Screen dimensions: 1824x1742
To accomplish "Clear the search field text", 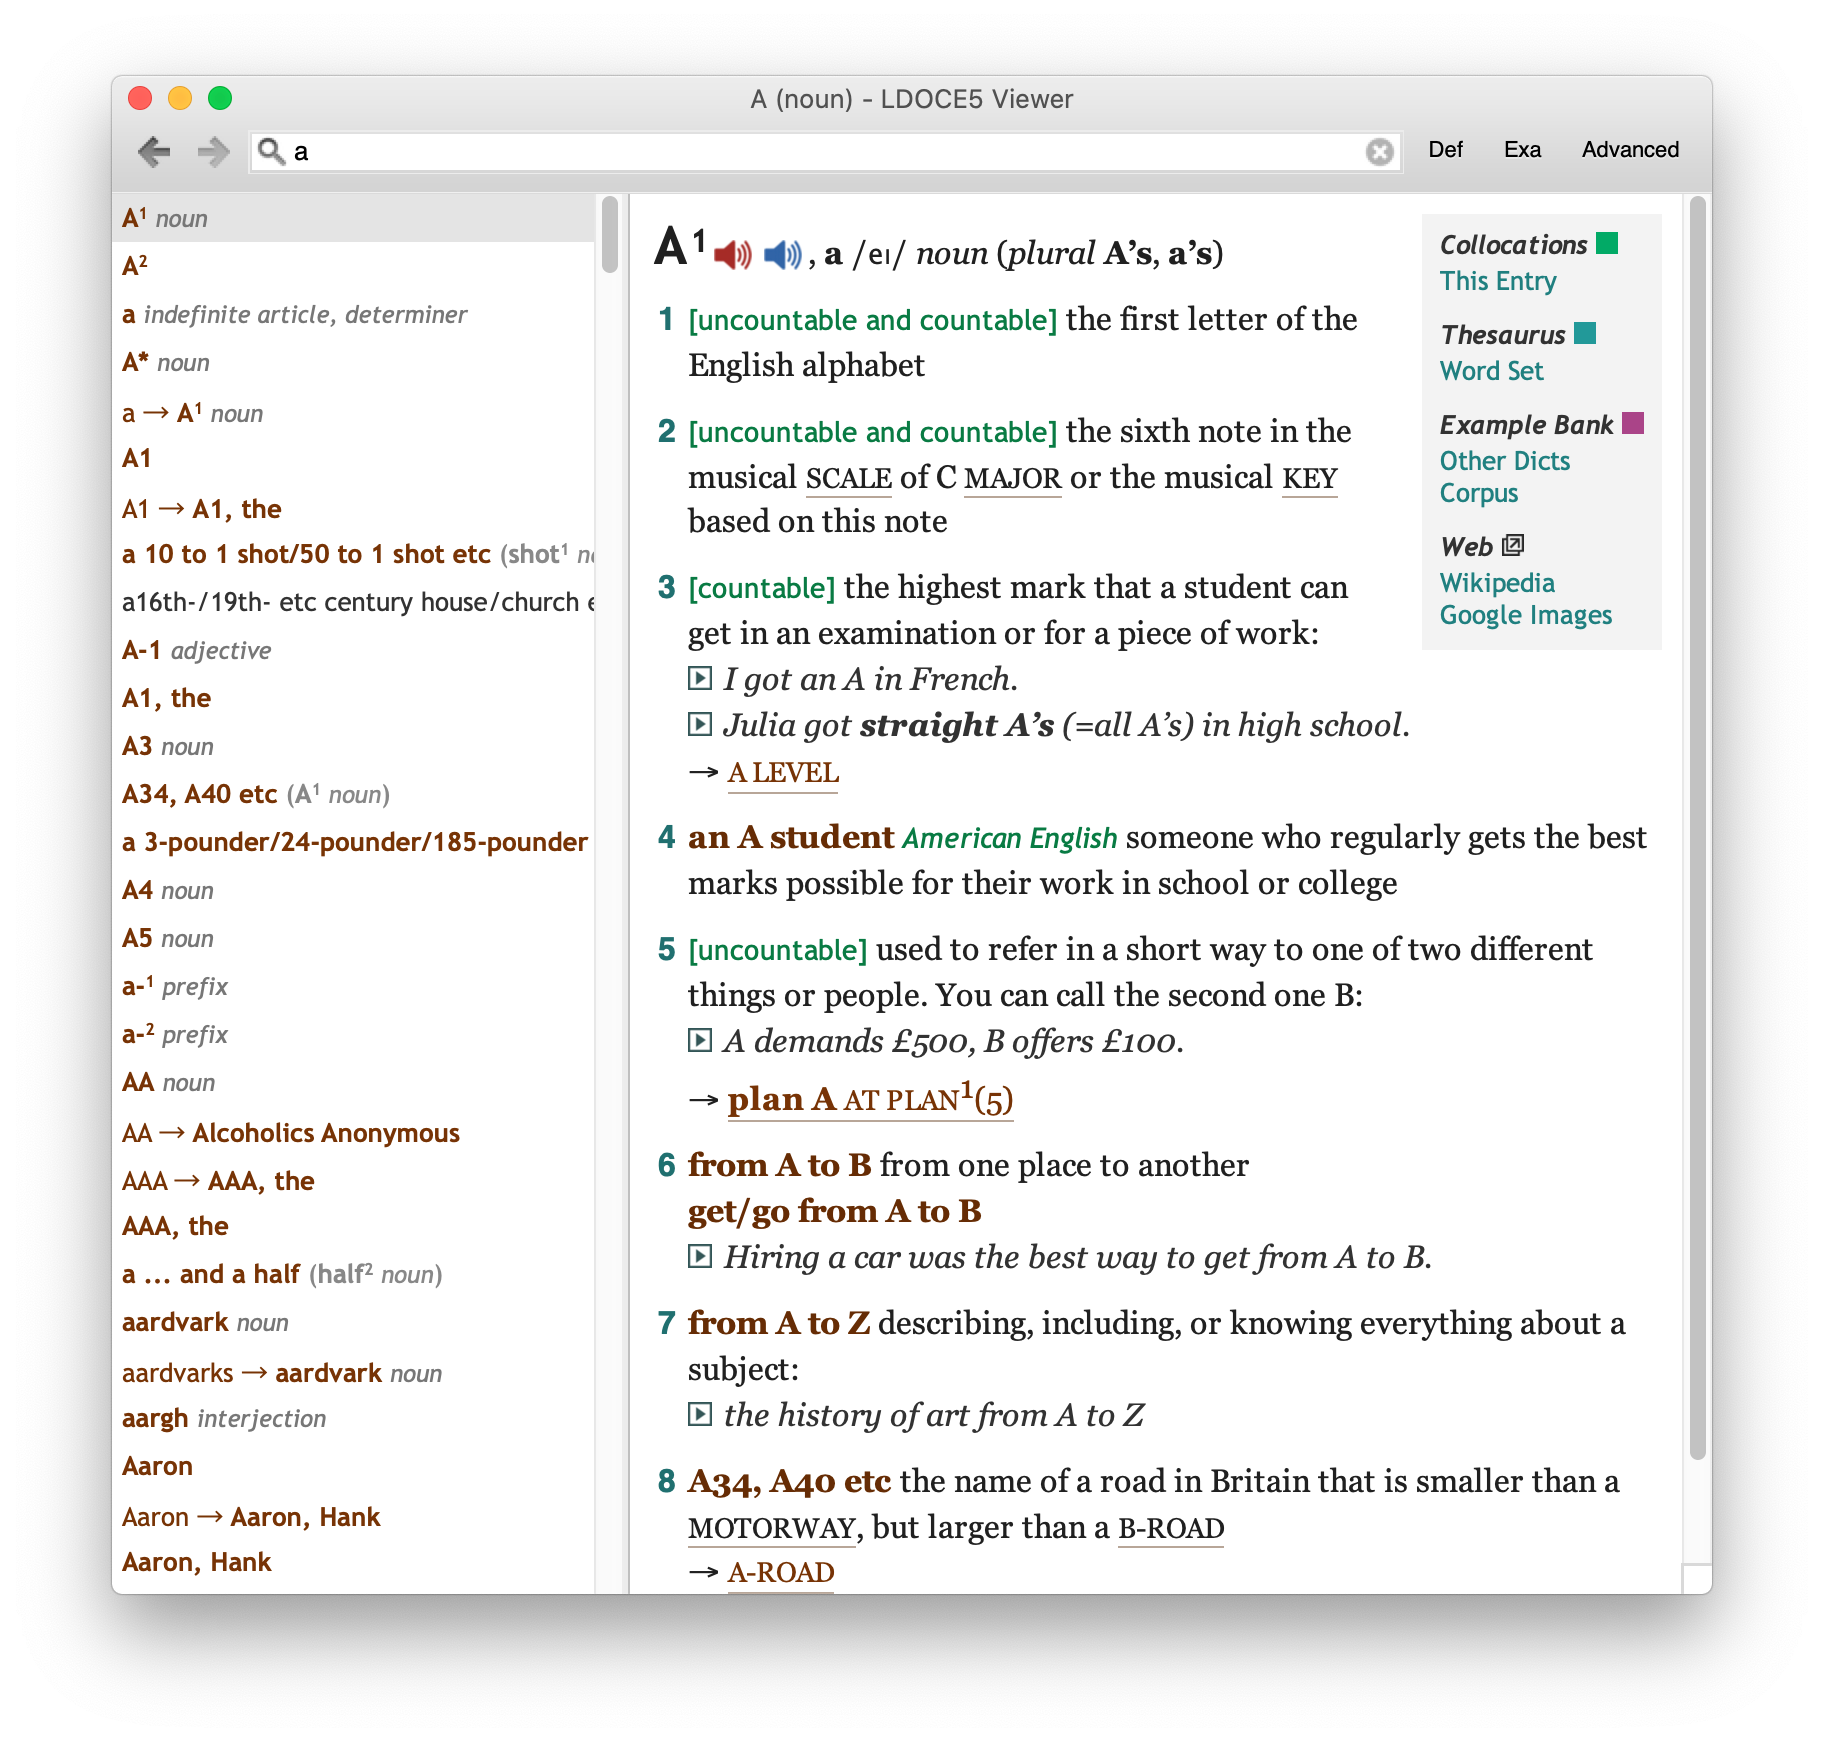I will tap(1379, 152).
